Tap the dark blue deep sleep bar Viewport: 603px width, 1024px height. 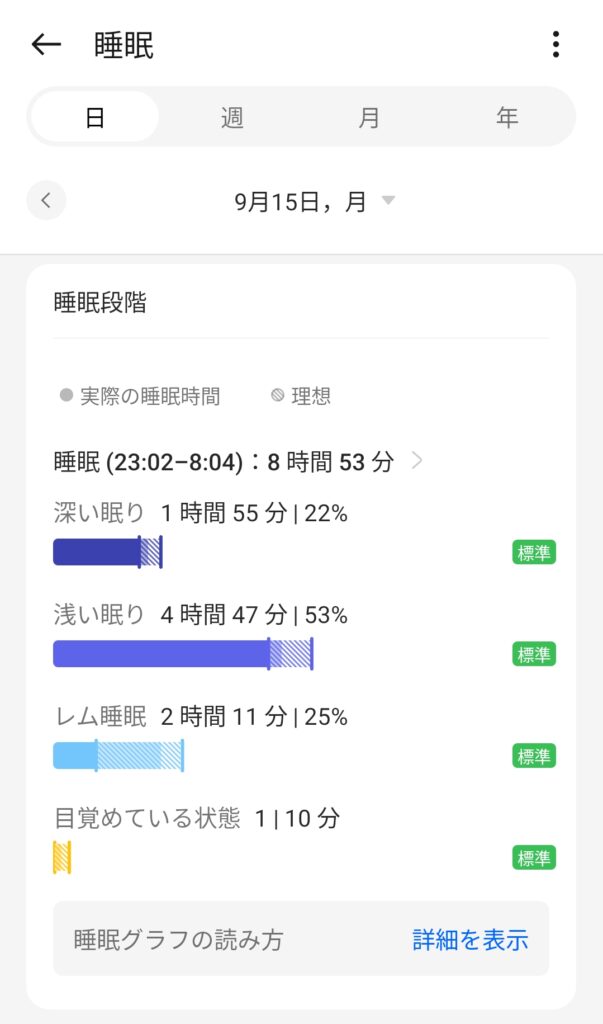pyautogui.click(x=96, y=552)
